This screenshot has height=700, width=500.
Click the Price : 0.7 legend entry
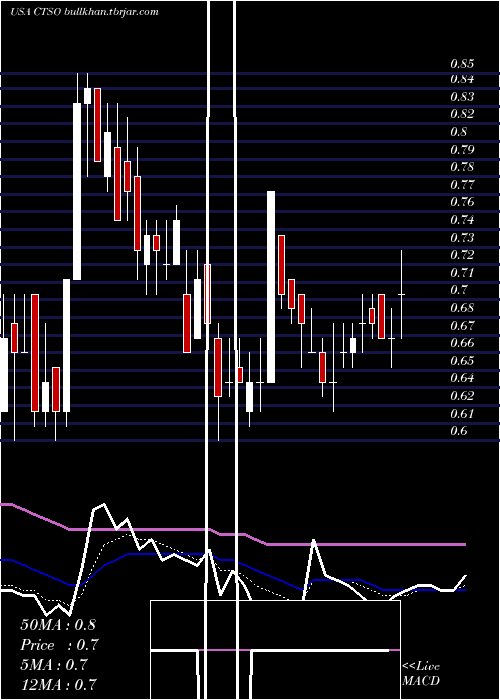point(59,645)
